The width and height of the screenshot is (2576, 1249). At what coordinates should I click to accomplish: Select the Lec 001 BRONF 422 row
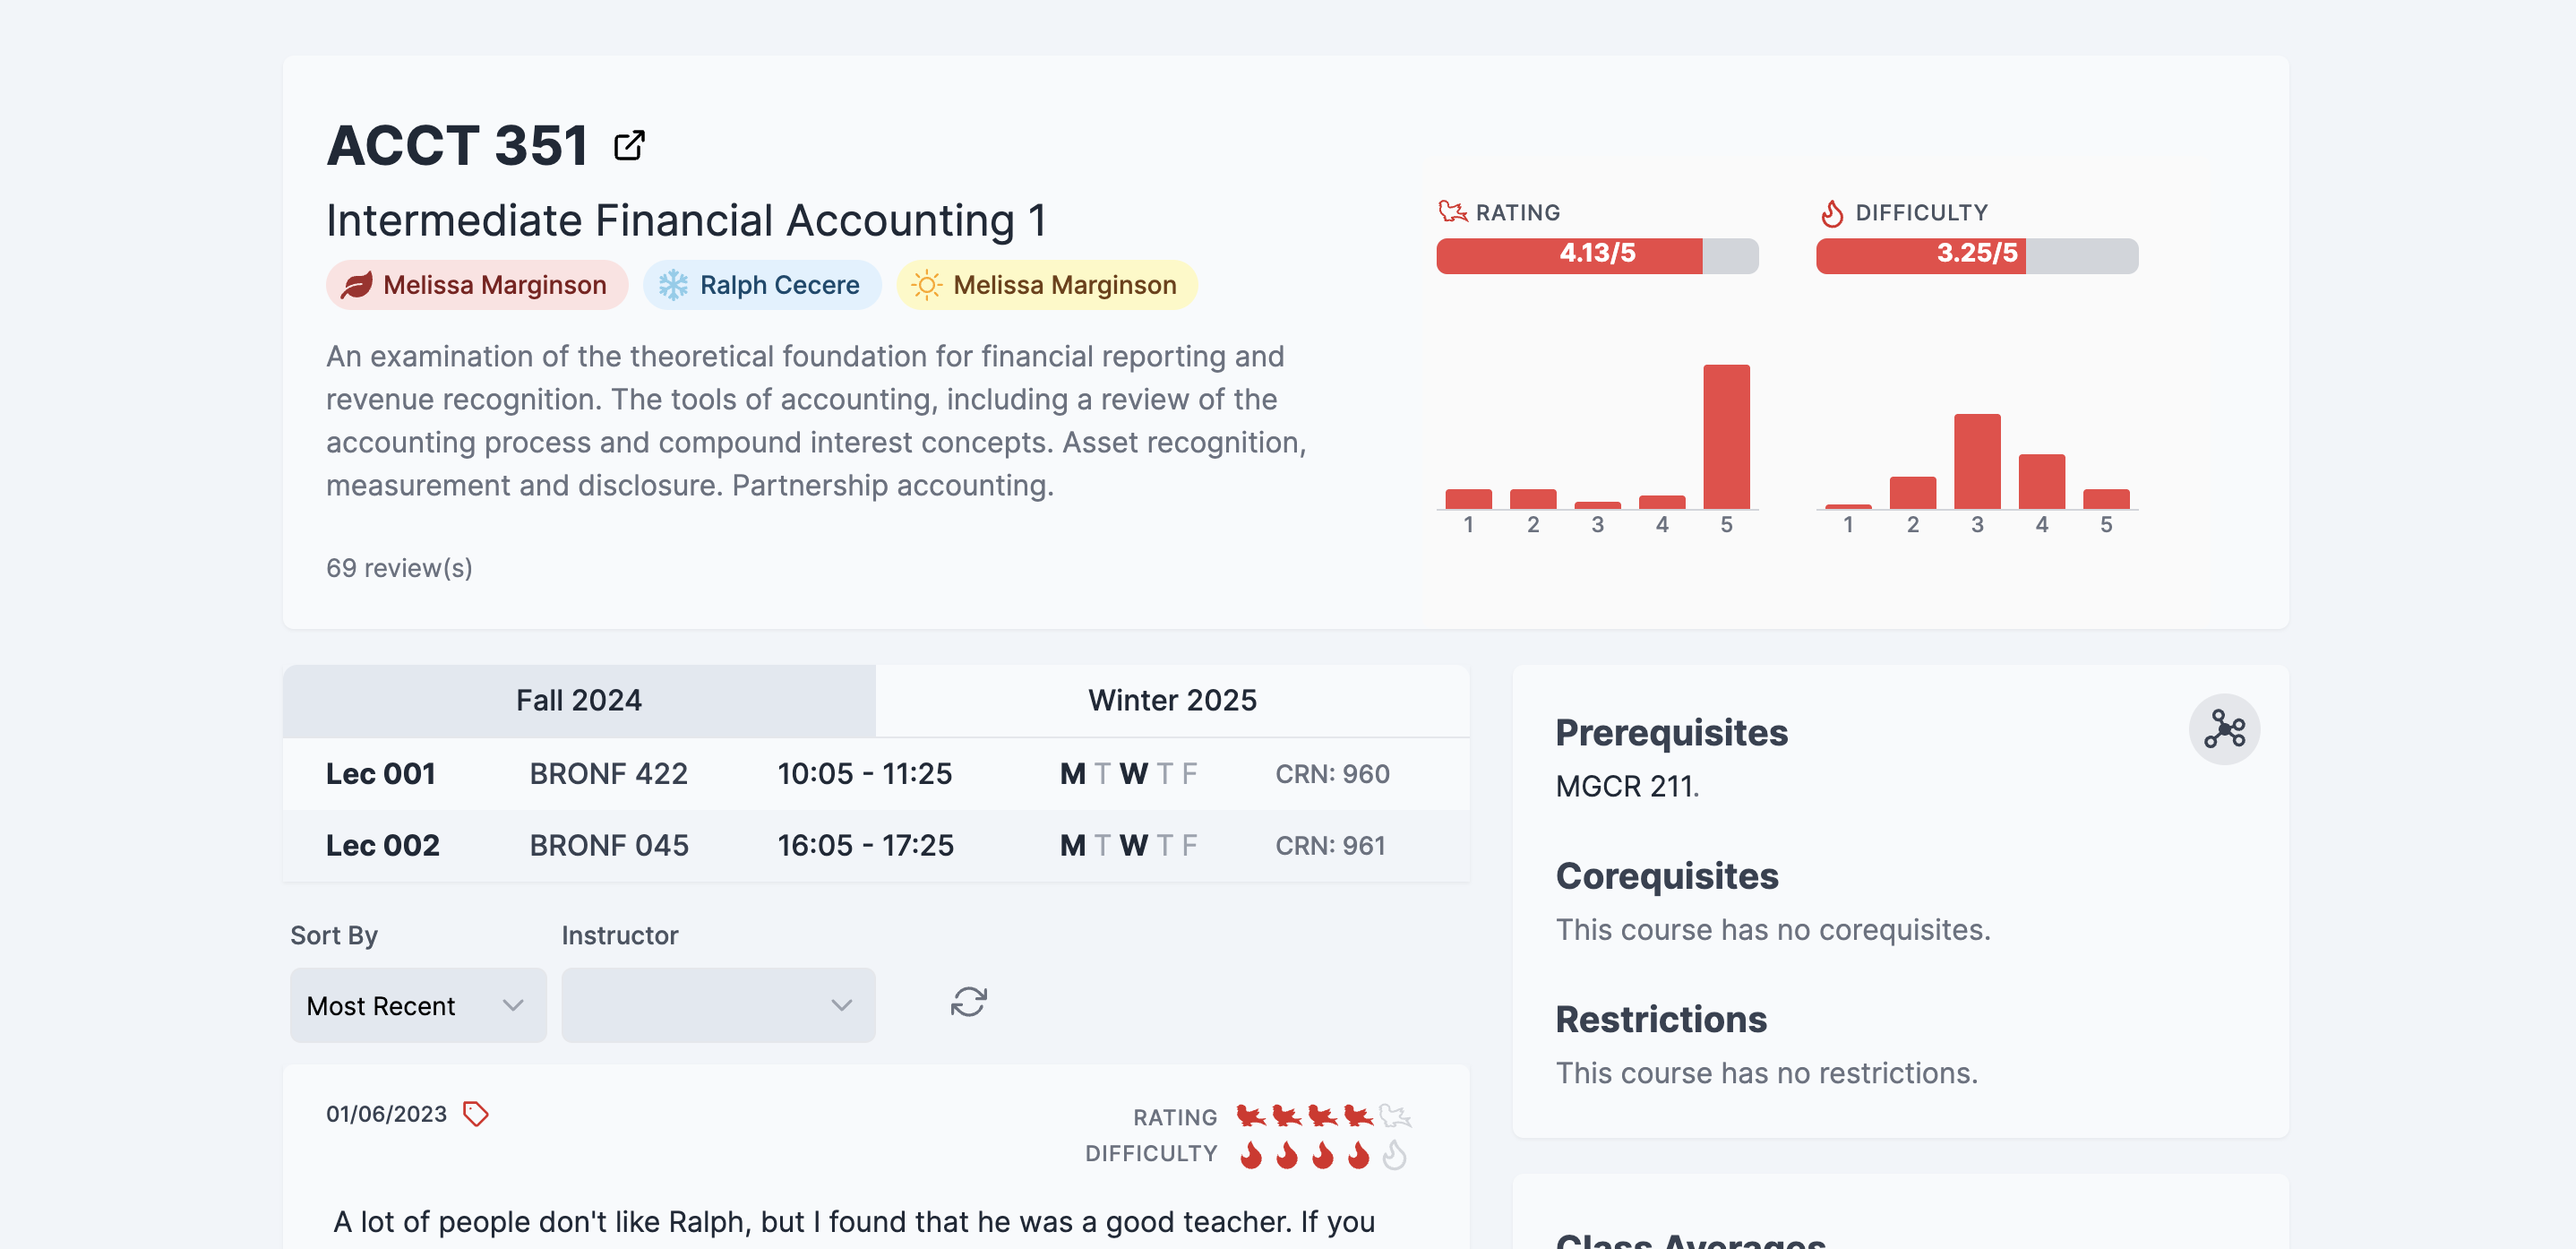[875, 774]
